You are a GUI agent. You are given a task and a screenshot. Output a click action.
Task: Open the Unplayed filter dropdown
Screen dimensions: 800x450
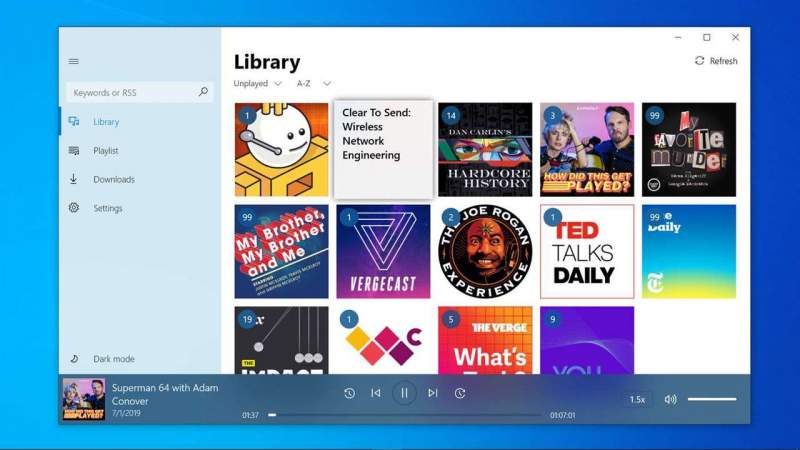tap(258, 83)
